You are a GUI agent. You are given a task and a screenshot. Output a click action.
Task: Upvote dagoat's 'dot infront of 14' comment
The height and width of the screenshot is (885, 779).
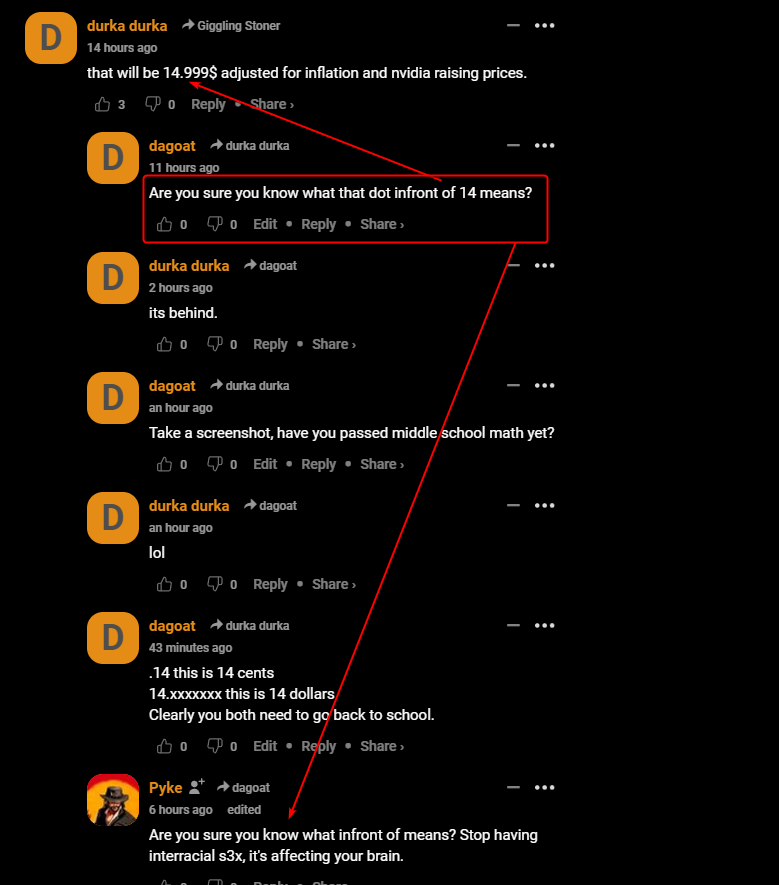[x=164, y=225]
